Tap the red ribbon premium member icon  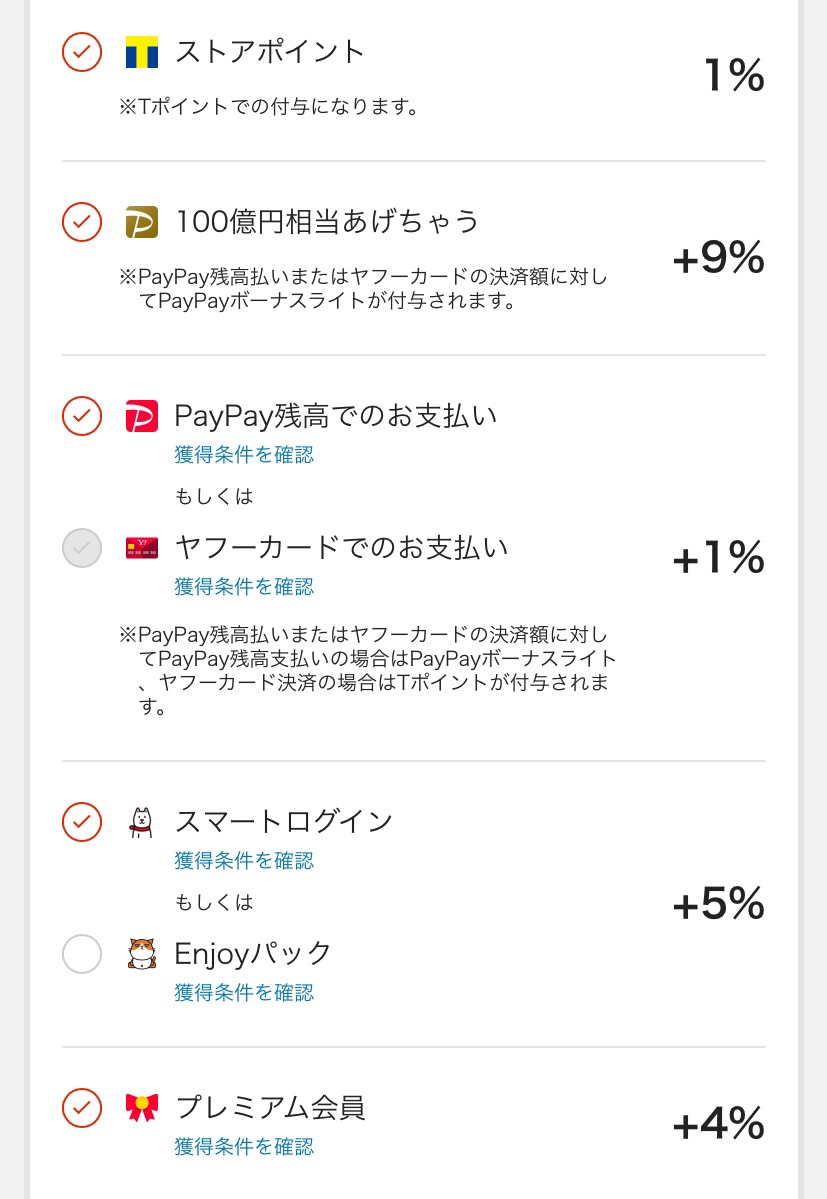(x=142, y=1107)
